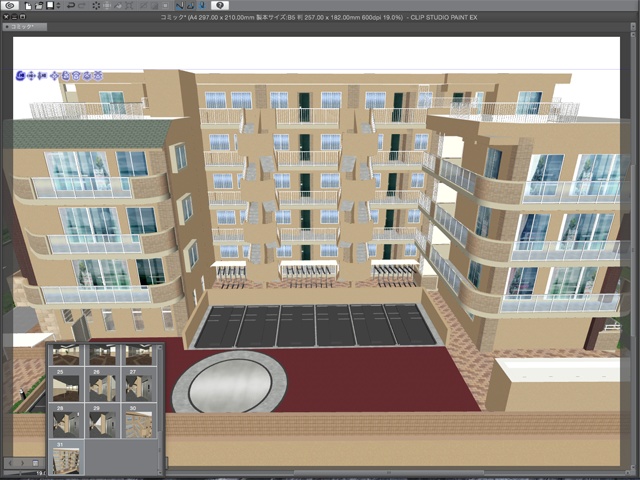The width and height of the screenshot is (640, 480).
Task: Open a file with the folder icon
Action: coord(39,6)
